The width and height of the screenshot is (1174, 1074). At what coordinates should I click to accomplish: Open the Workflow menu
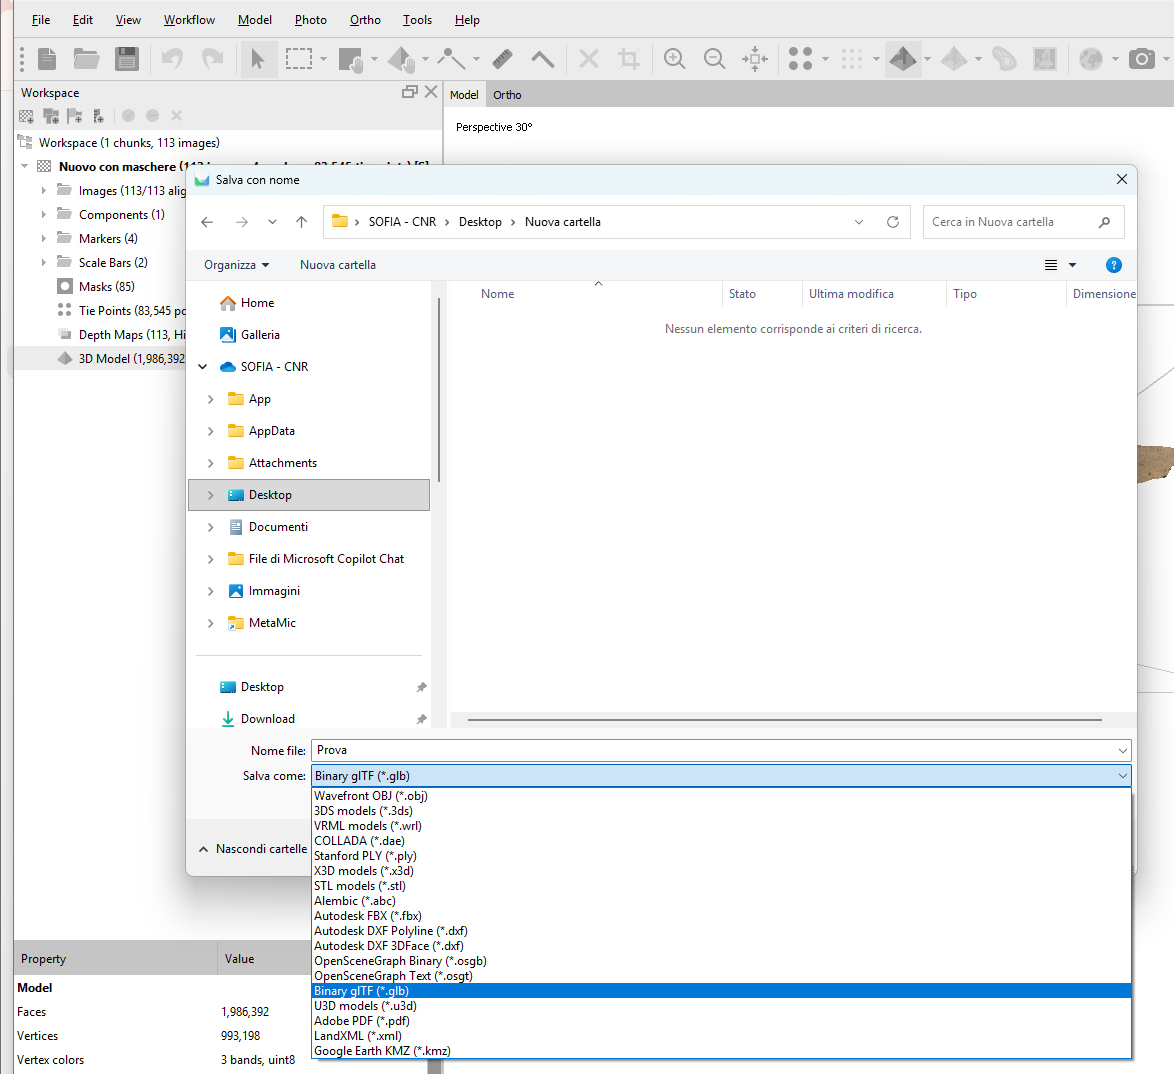coord(189,19)
